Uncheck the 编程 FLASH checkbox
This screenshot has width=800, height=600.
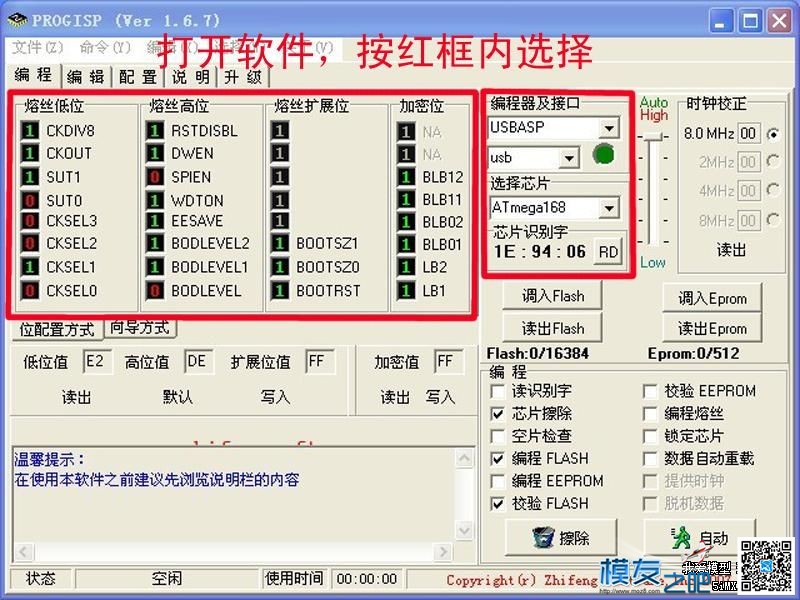[x=497, y=459]
